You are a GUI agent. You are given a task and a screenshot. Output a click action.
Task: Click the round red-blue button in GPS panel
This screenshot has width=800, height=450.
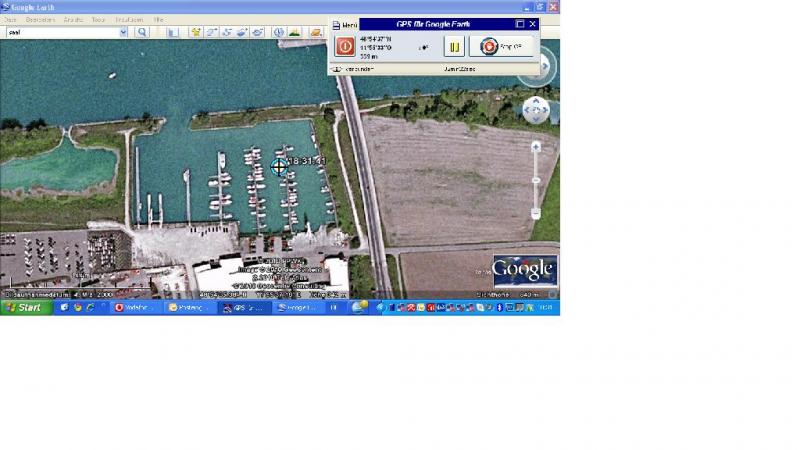tap(489, 46)
